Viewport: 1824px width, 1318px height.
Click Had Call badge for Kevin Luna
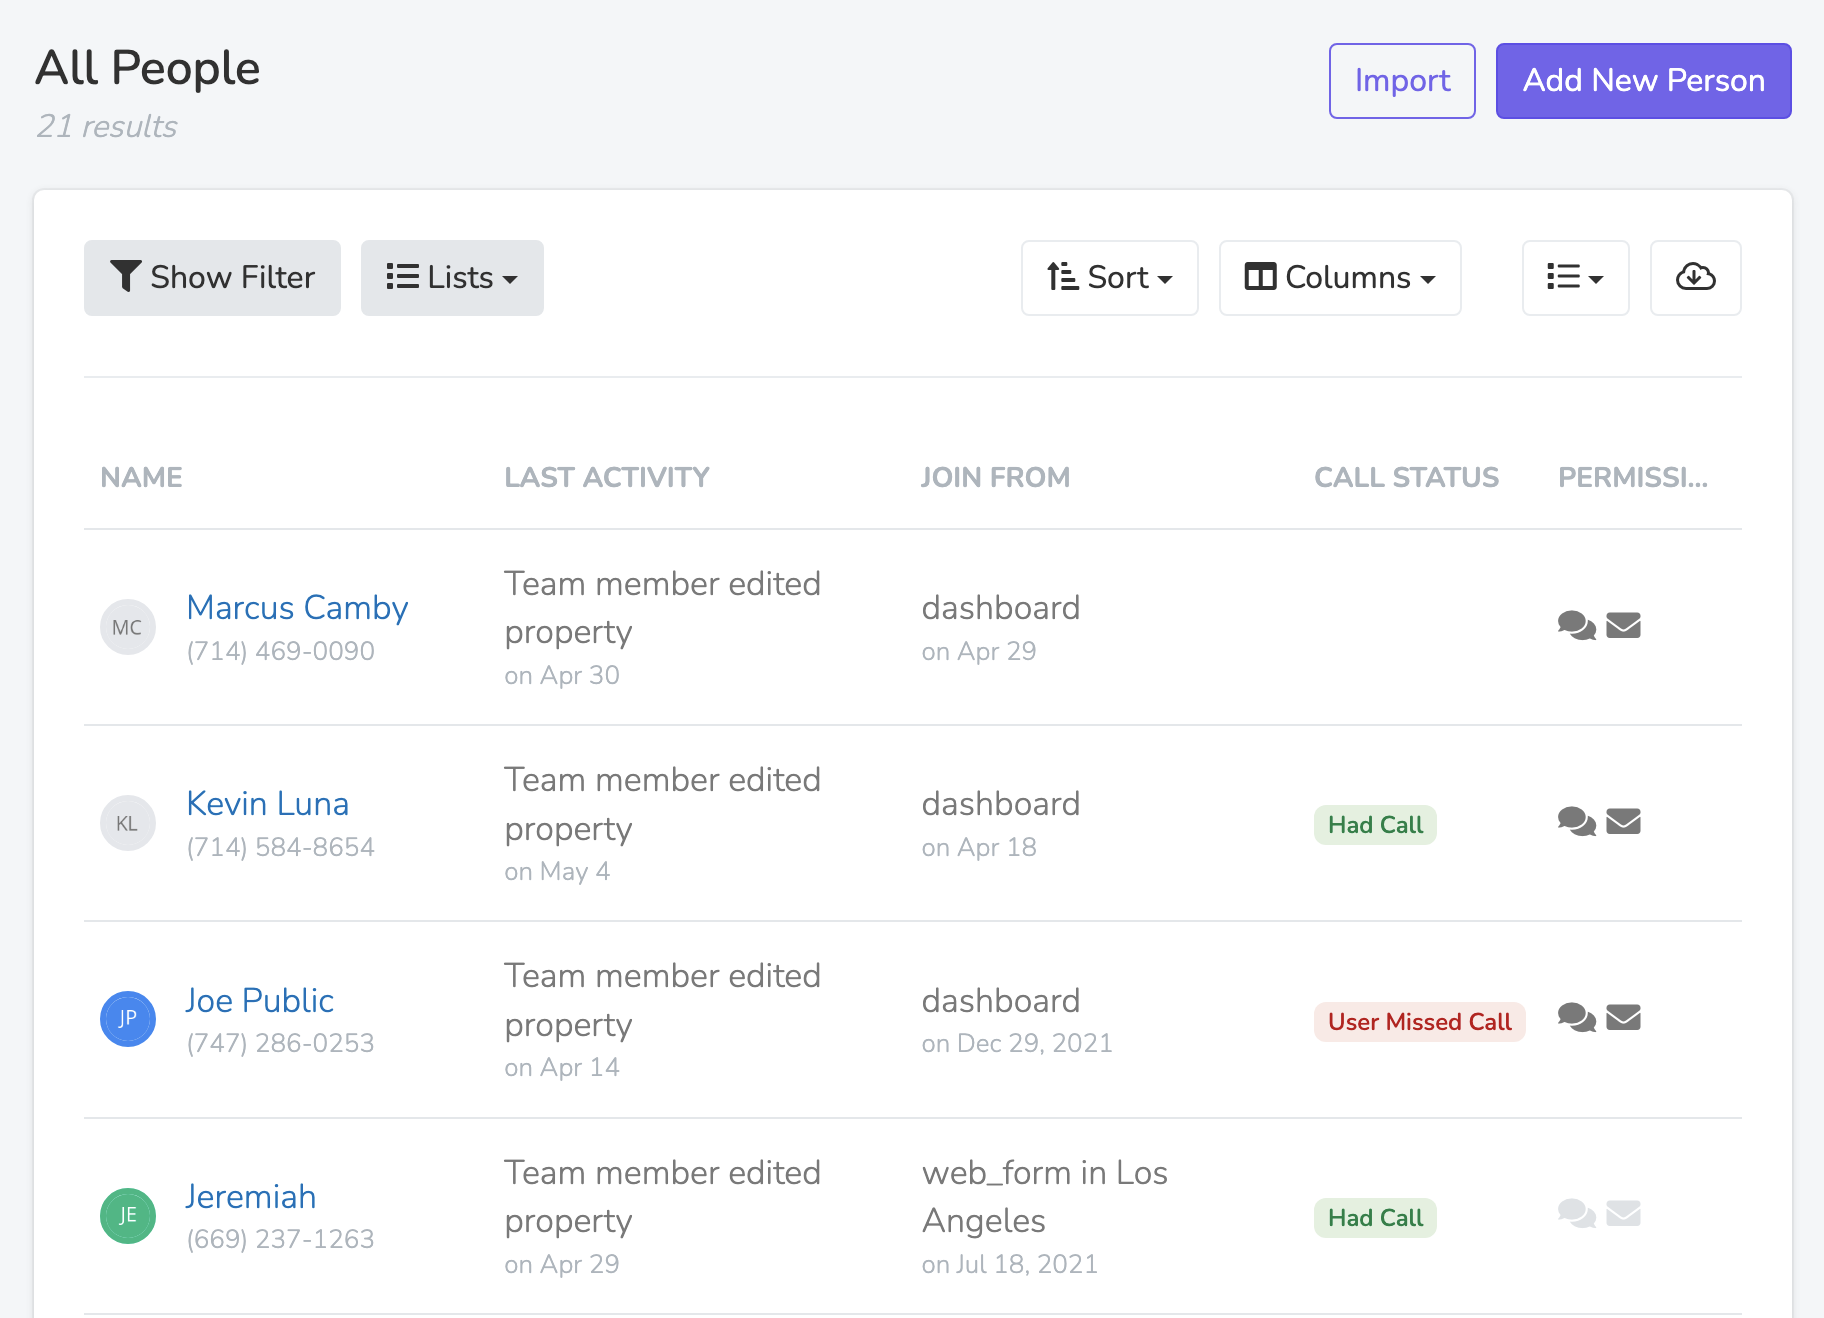point(1375,825)
